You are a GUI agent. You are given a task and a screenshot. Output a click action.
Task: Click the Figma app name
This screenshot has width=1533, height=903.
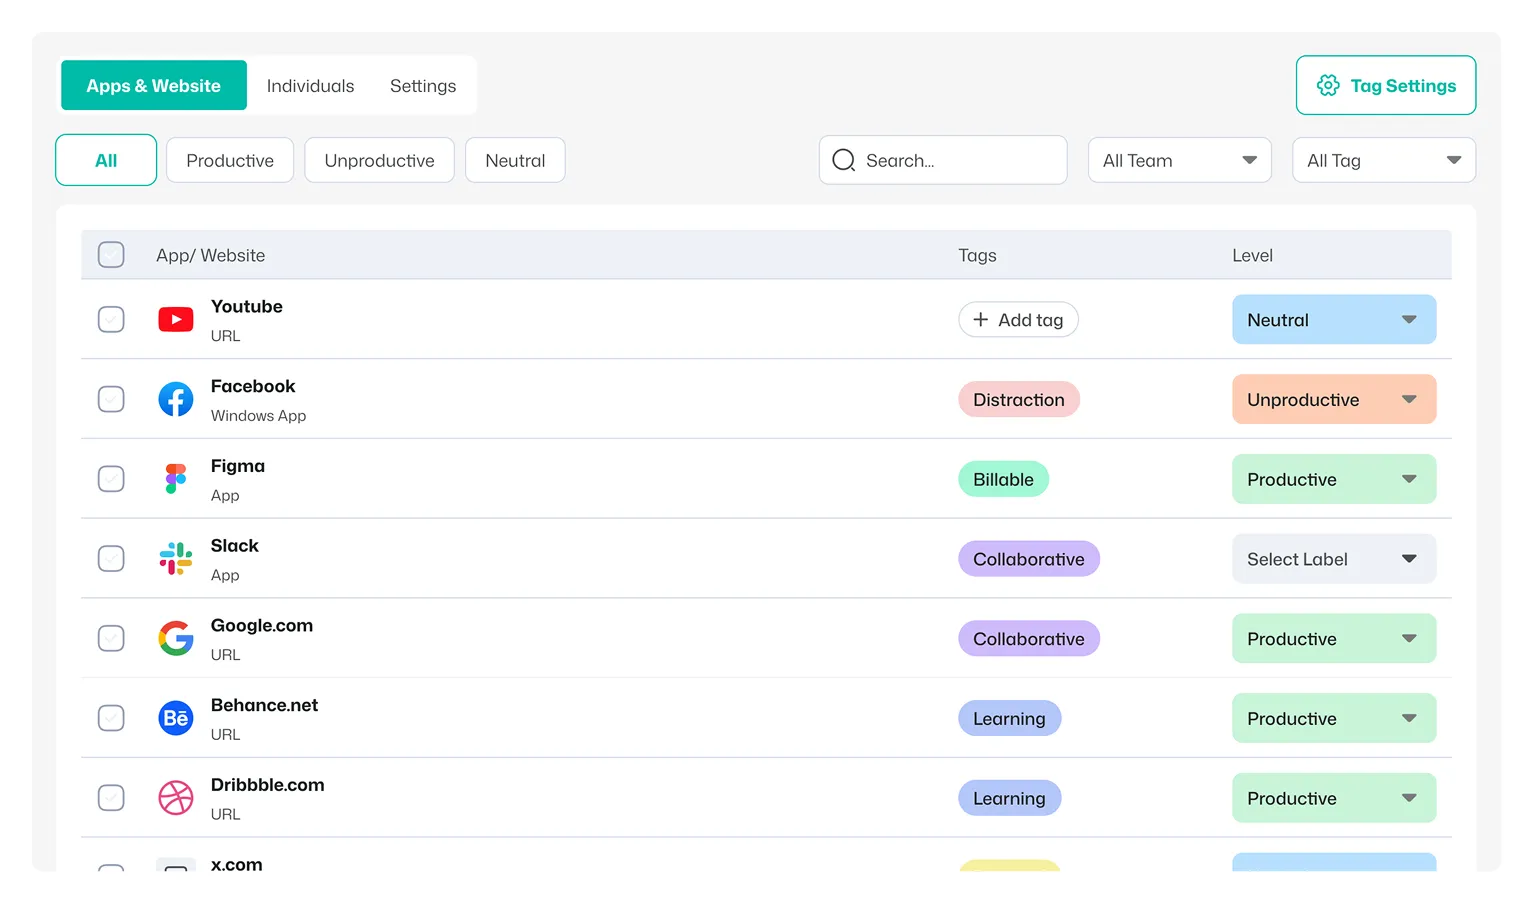point(238,466)
